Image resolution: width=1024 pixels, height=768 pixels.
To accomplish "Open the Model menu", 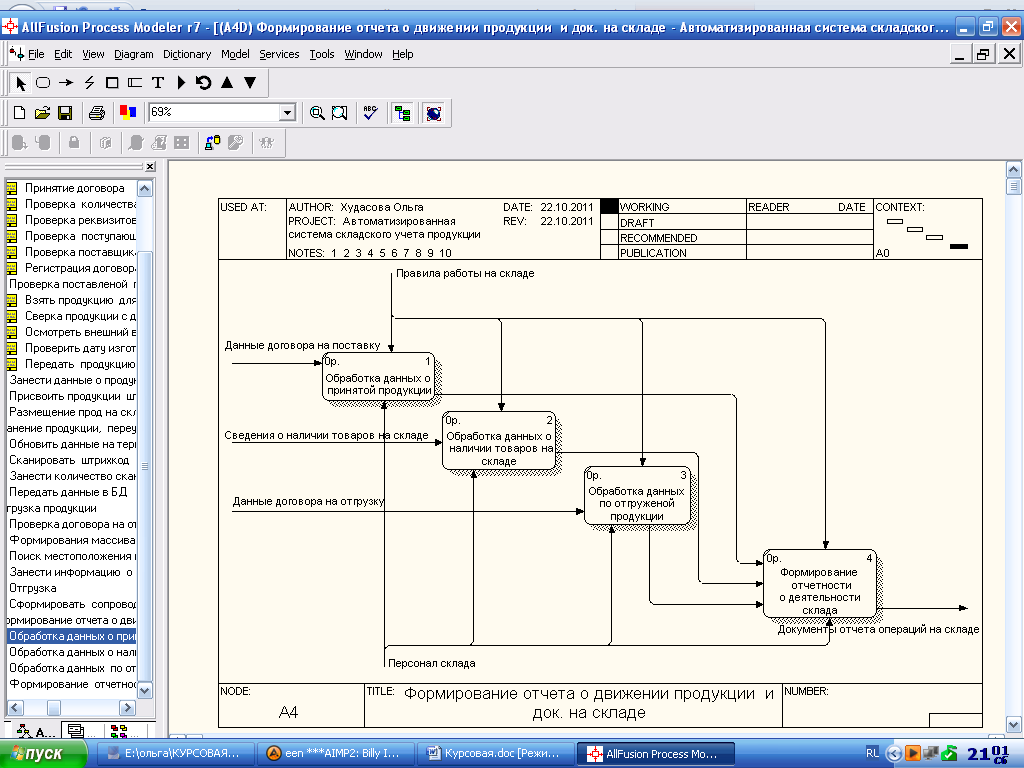I will [x=235, y=54].
